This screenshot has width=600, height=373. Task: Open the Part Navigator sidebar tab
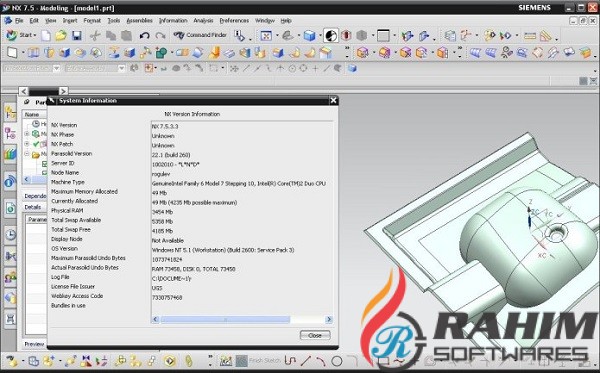coord(10,133)
